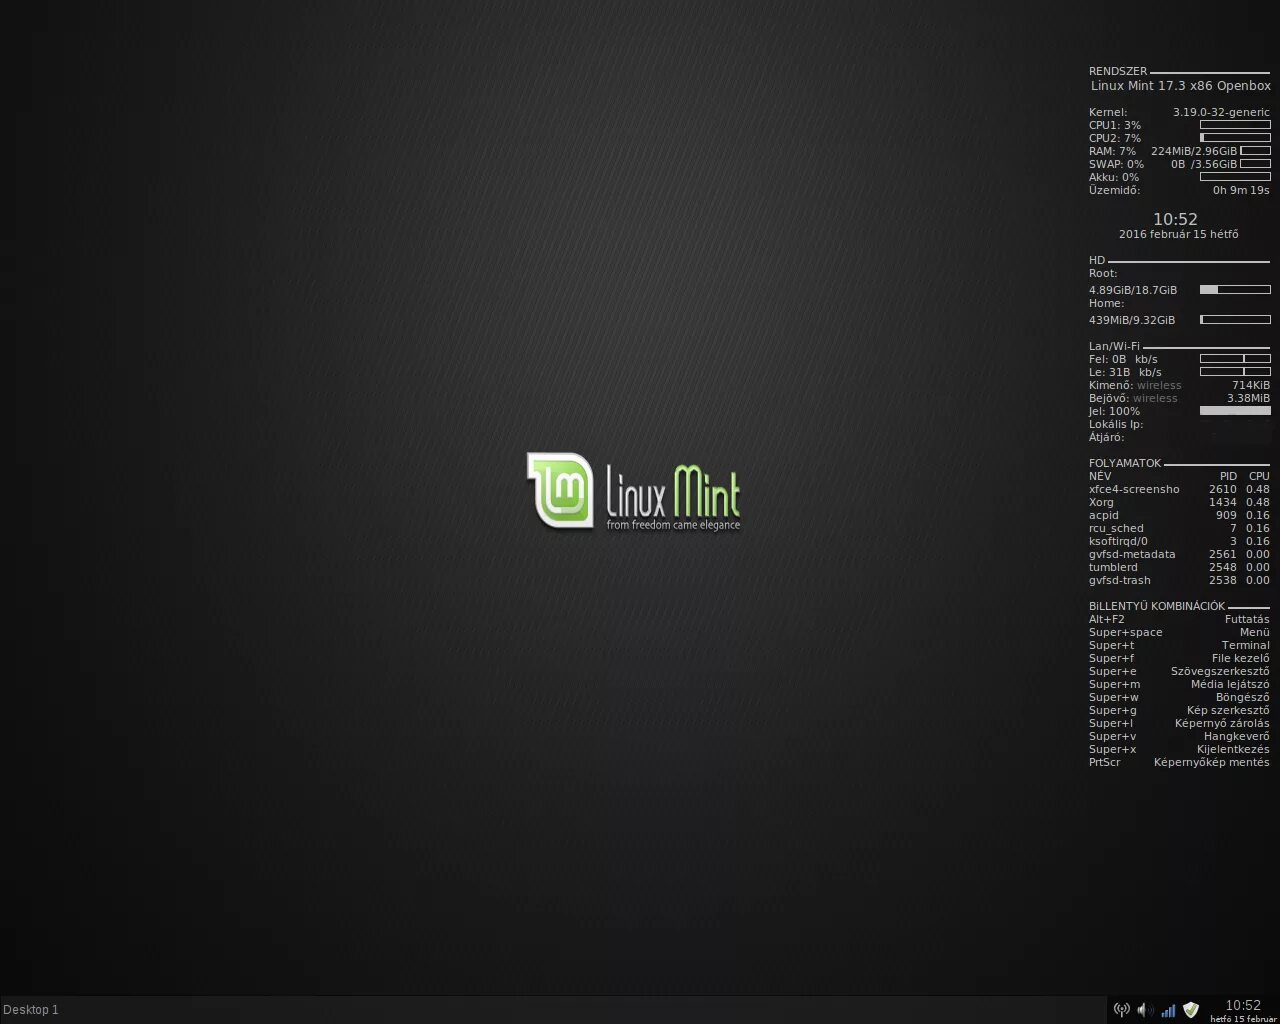
Task: Click the gvfsd-trash process row
Action: [x=1179, y=580]
